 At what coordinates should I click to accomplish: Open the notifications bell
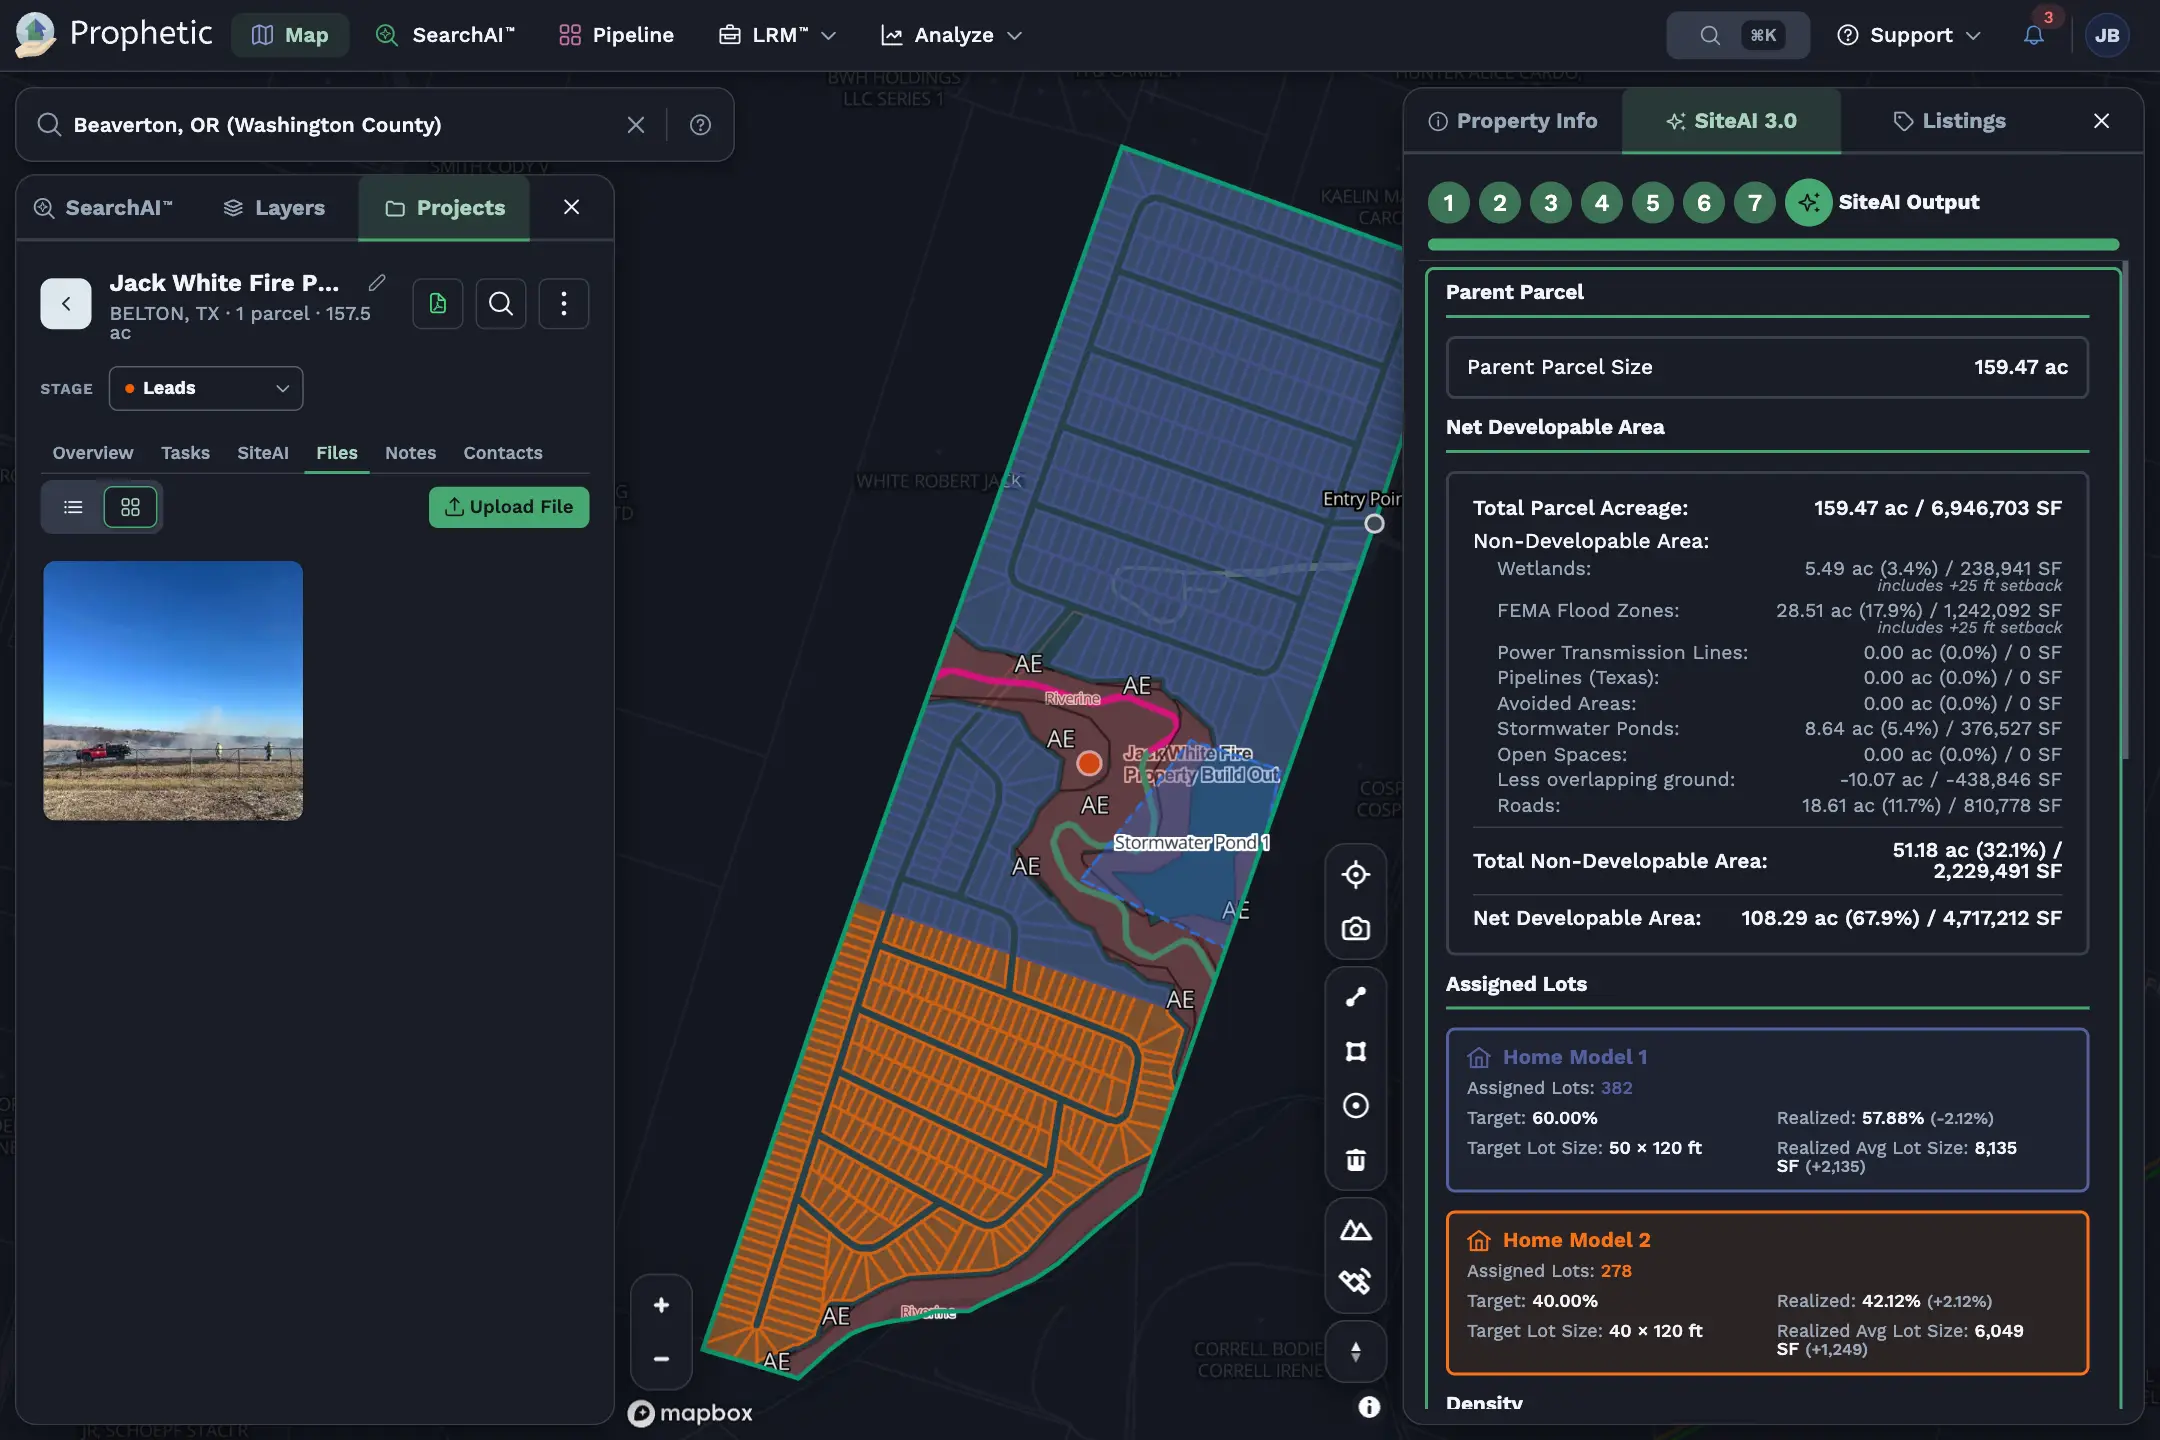pos(2033,35)
